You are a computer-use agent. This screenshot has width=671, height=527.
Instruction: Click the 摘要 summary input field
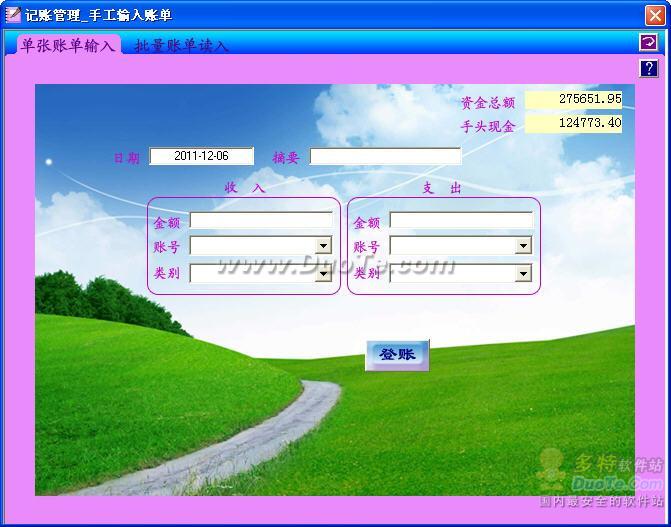tap(386, 156)
